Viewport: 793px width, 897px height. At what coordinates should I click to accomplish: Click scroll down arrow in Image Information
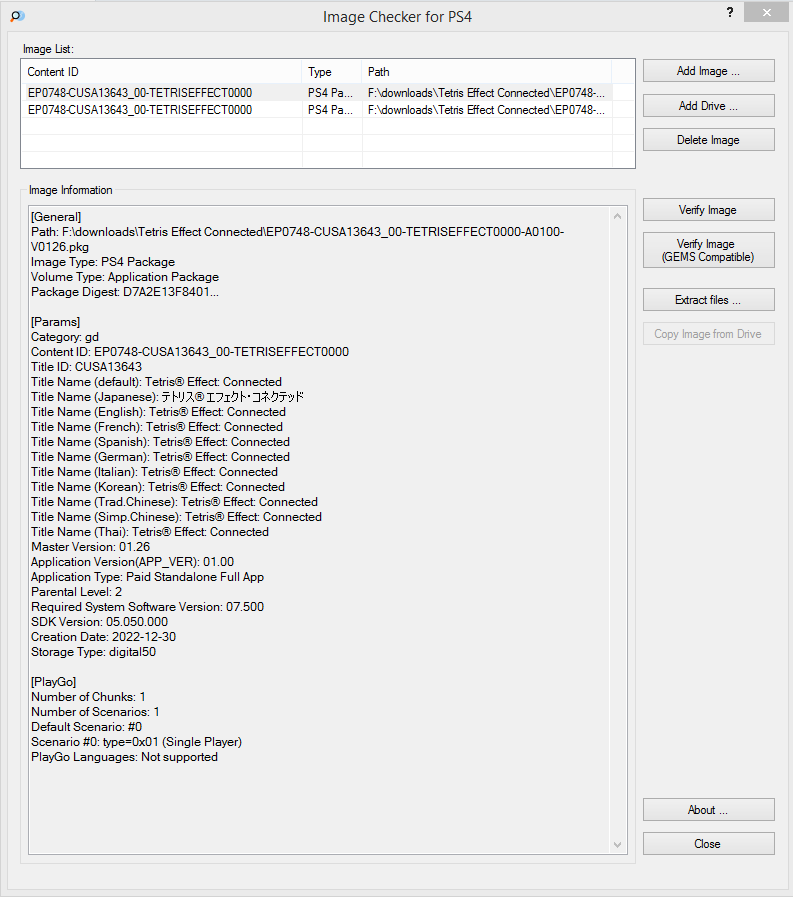coord(617,844)
